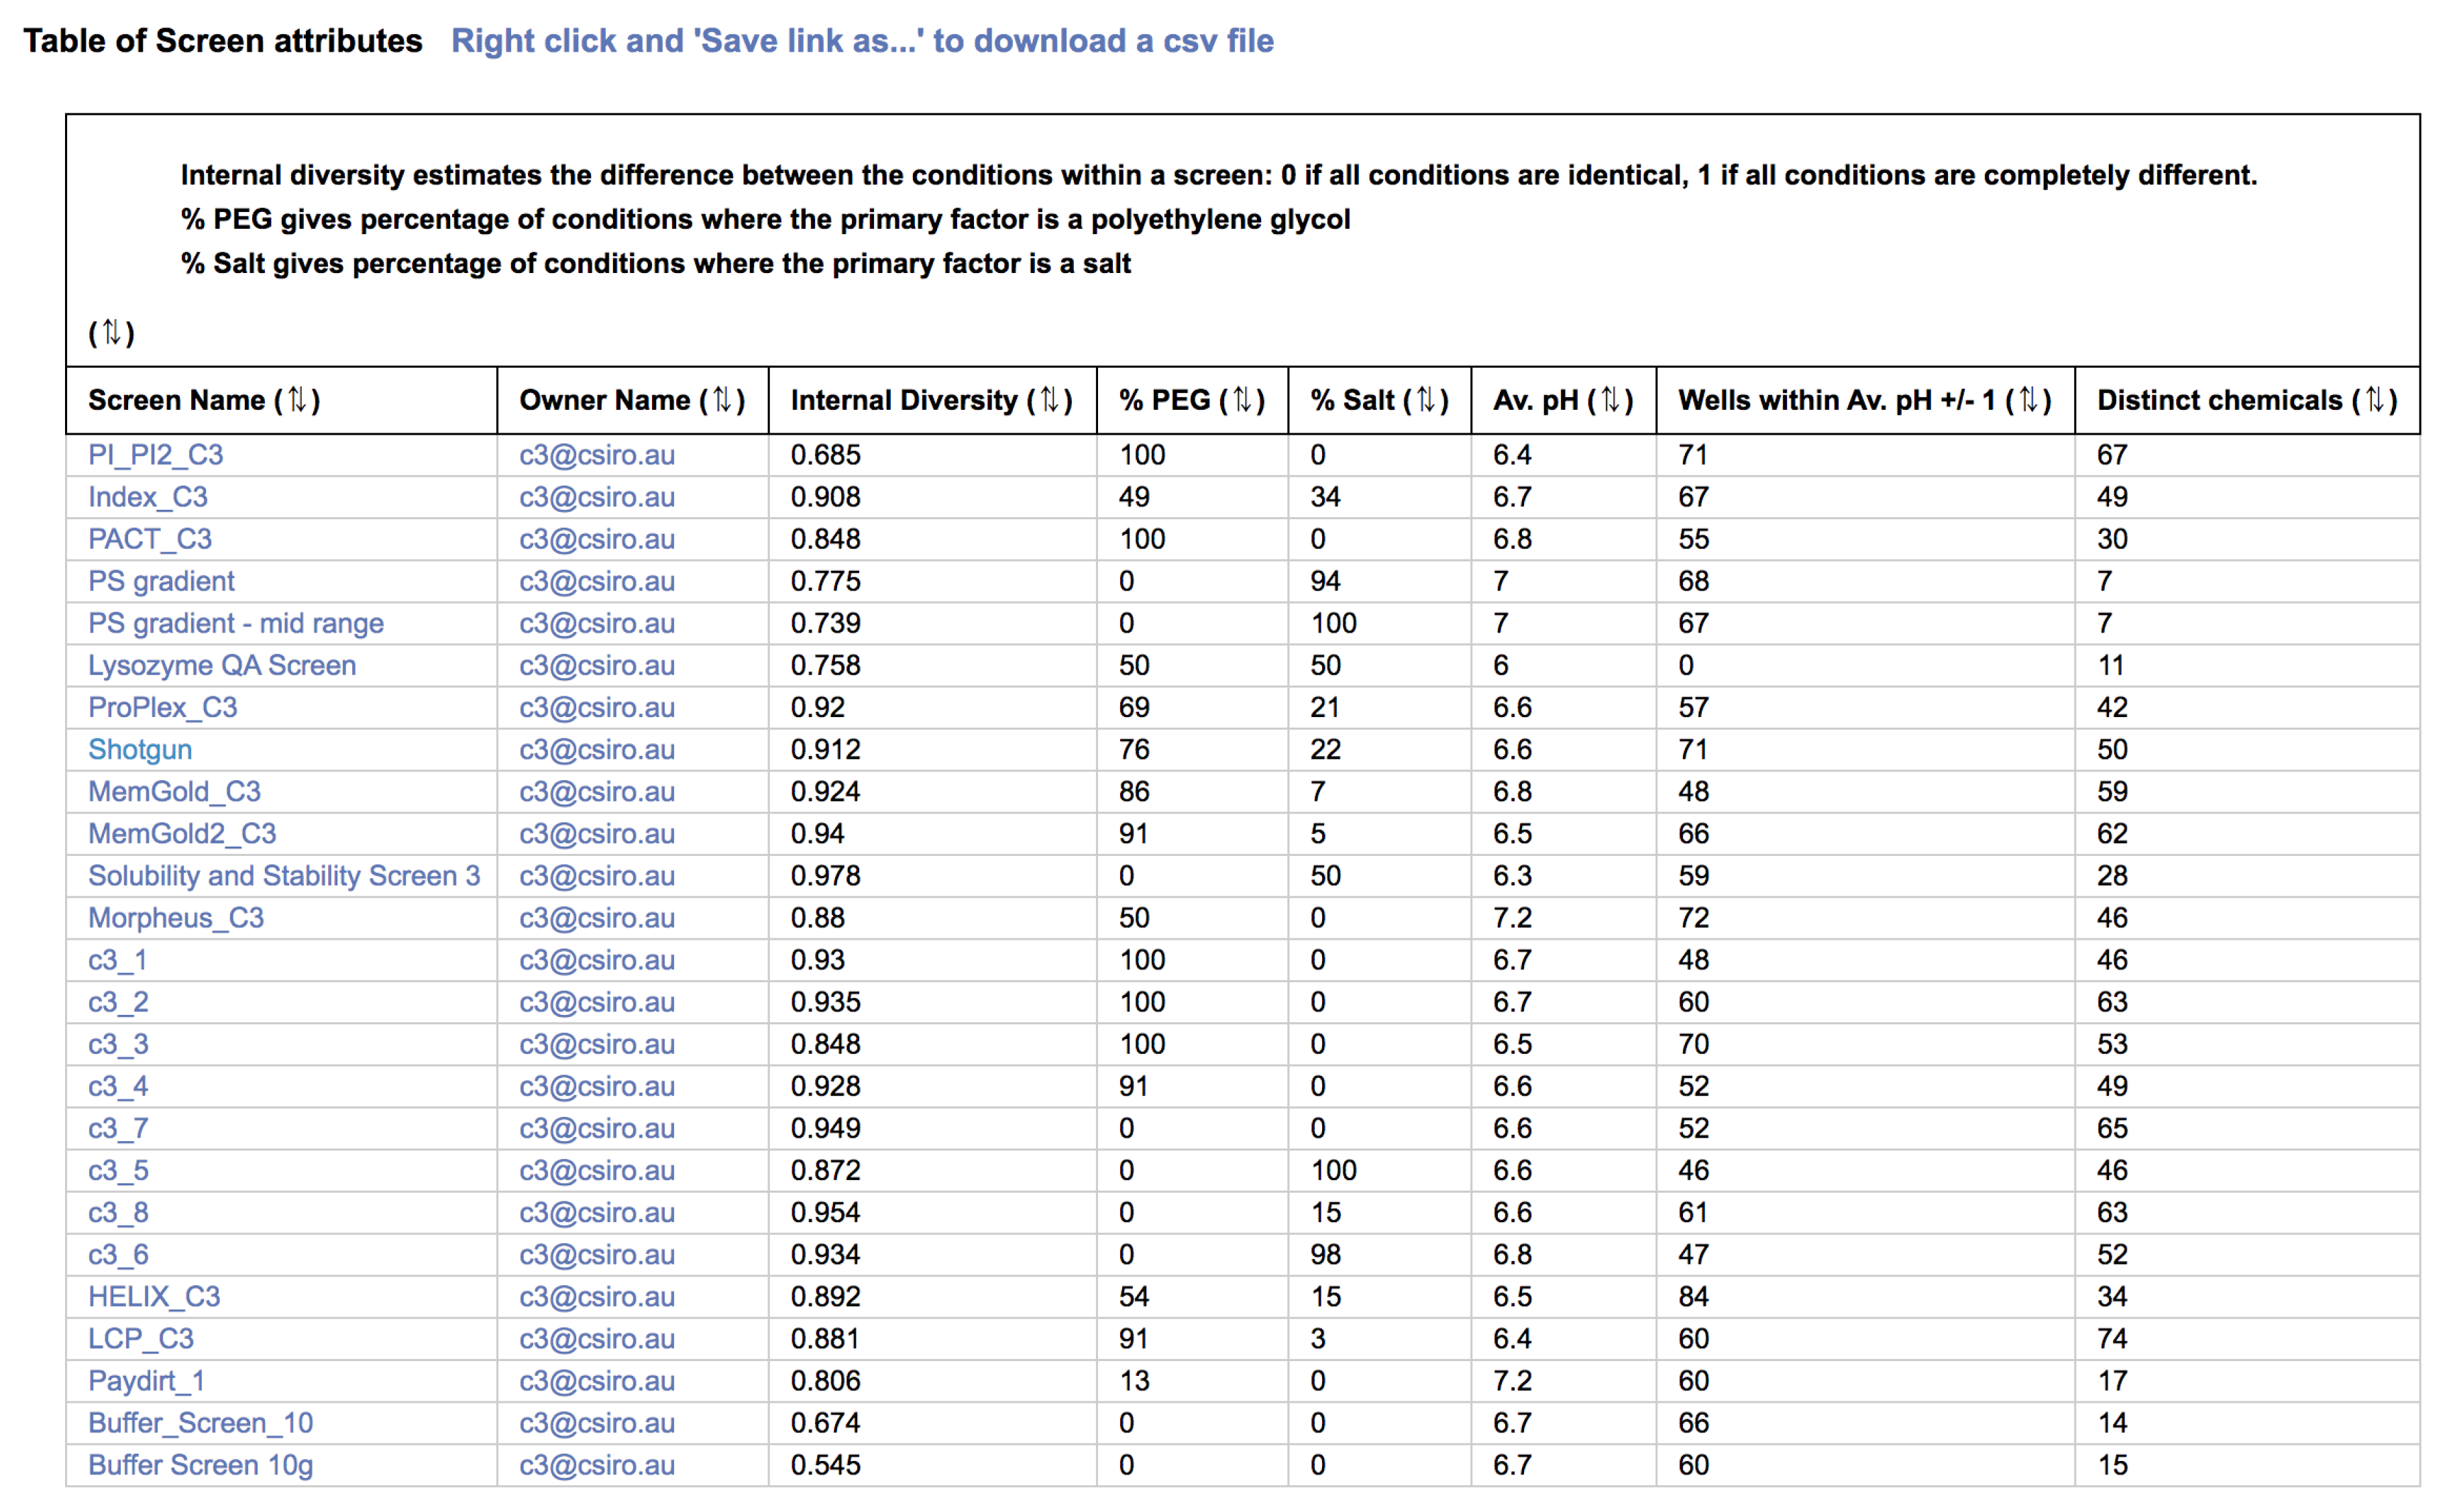Sort table by Screen Name arrows

[x=297, y=400]
